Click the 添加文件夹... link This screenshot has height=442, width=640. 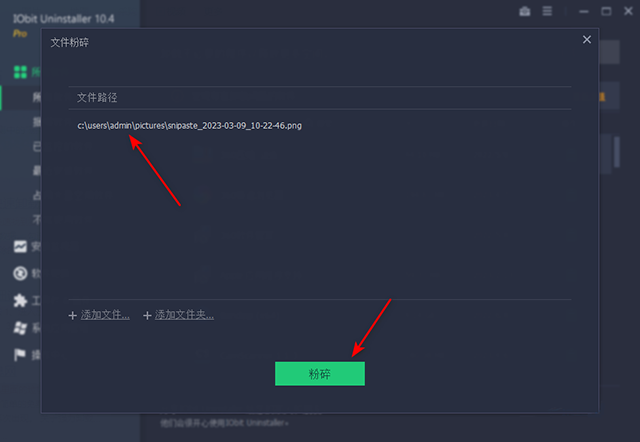(x=184, y=315)
